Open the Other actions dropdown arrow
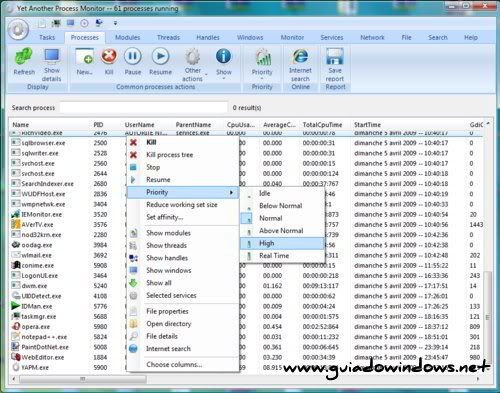500x393 pixels. point(206,75)
